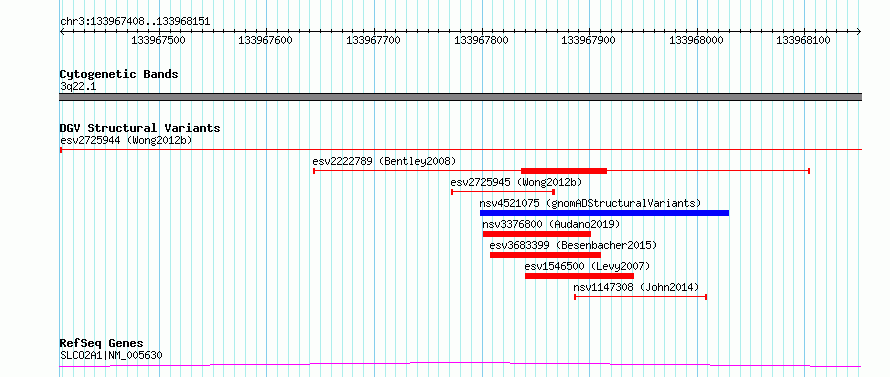Click the Cytogenetic Bands track title
Screen dimensions: 890x377
(x=119, y=74)
